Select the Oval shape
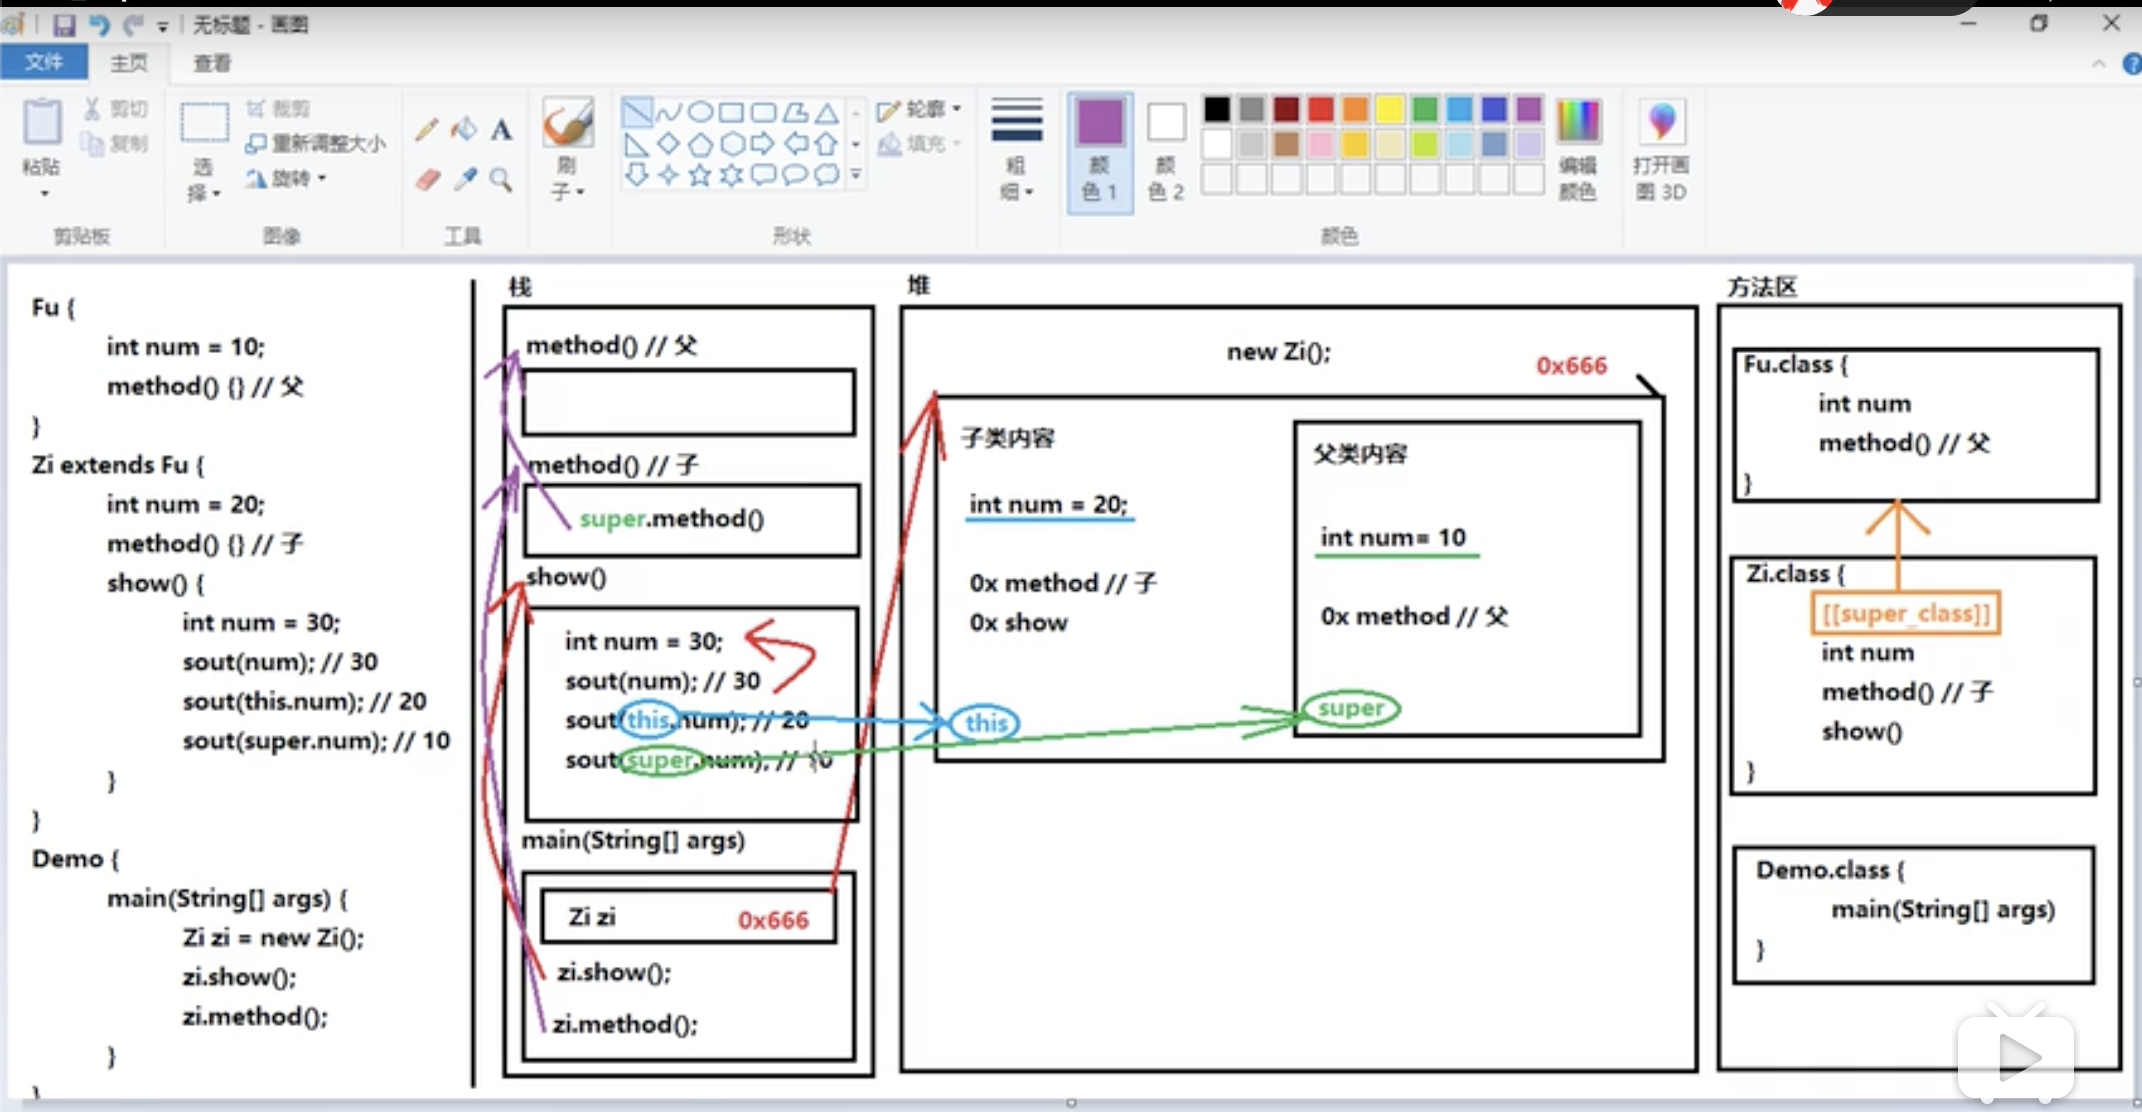 coord(701,112)
